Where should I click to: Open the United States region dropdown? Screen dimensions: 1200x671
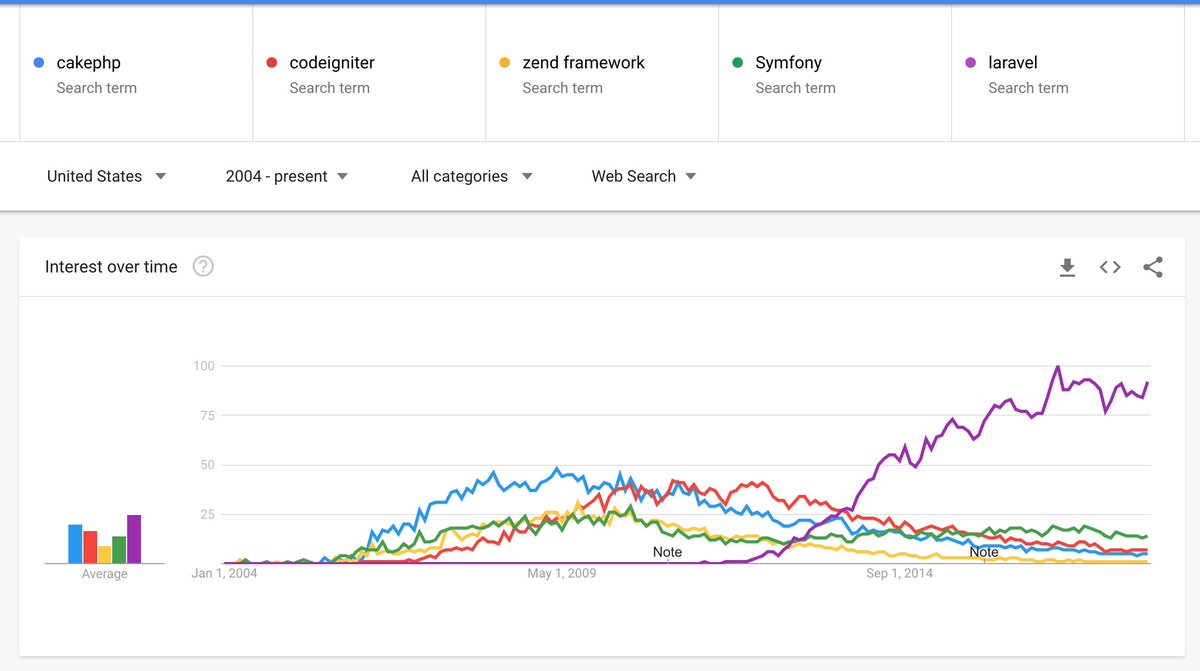pyautogui.click(x=106, y=177)
